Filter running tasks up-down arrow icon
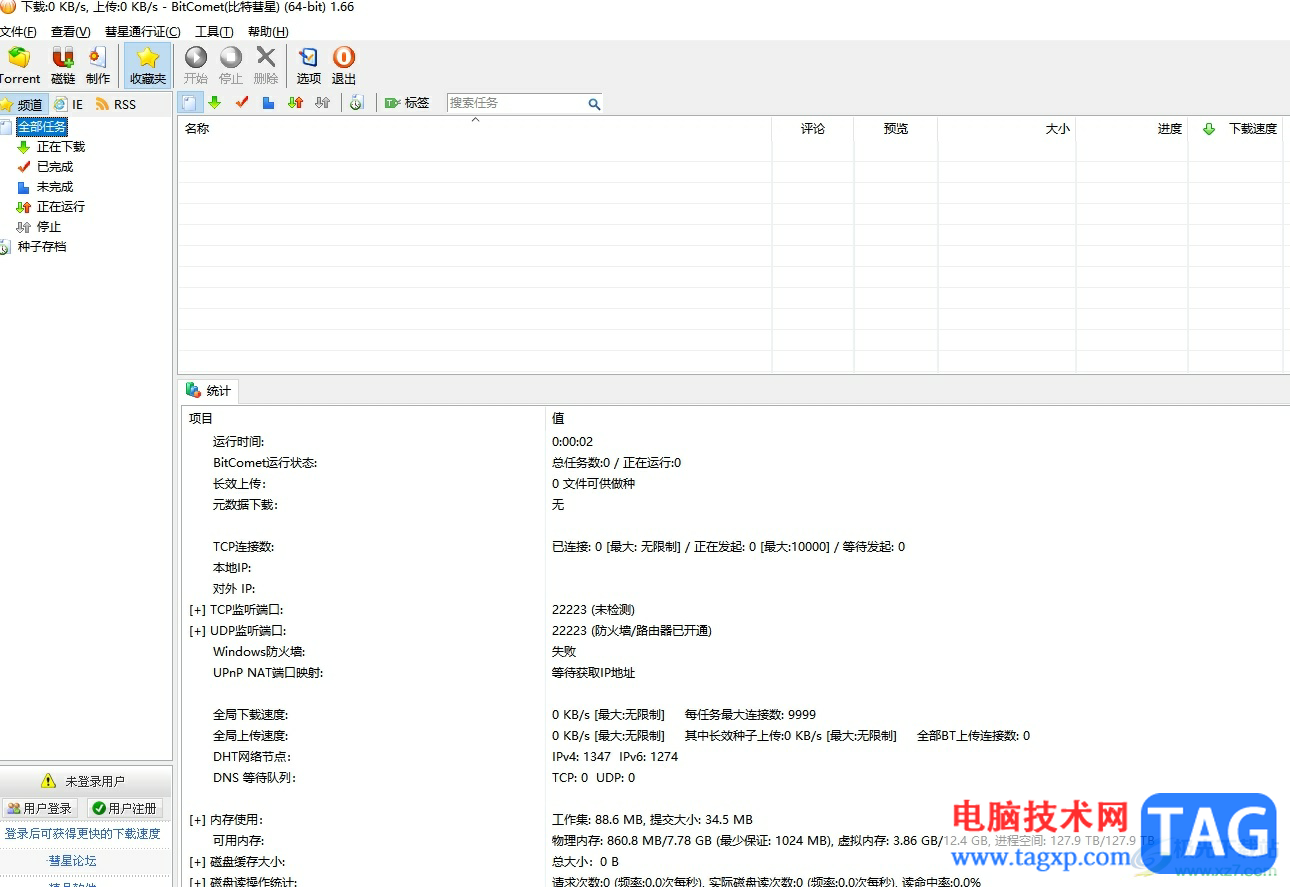 pyautogui.click(x=295, y=103)
